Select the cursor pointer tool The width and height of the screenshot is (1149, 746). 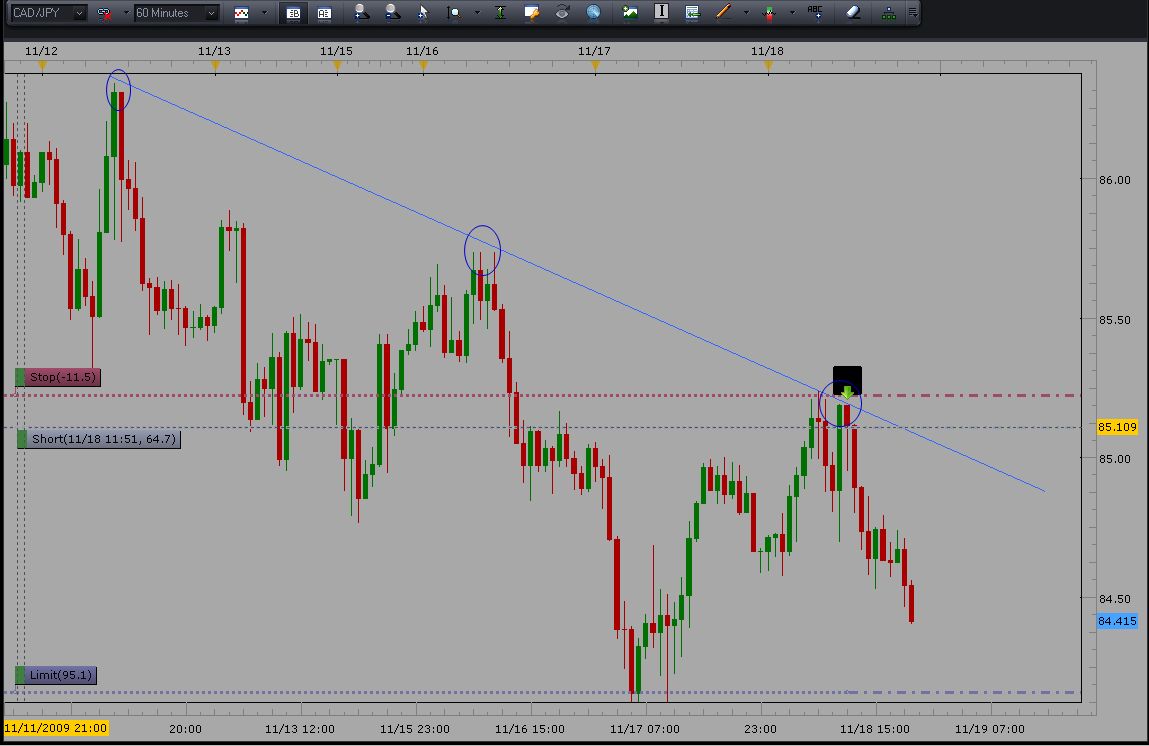coord(424,13)
